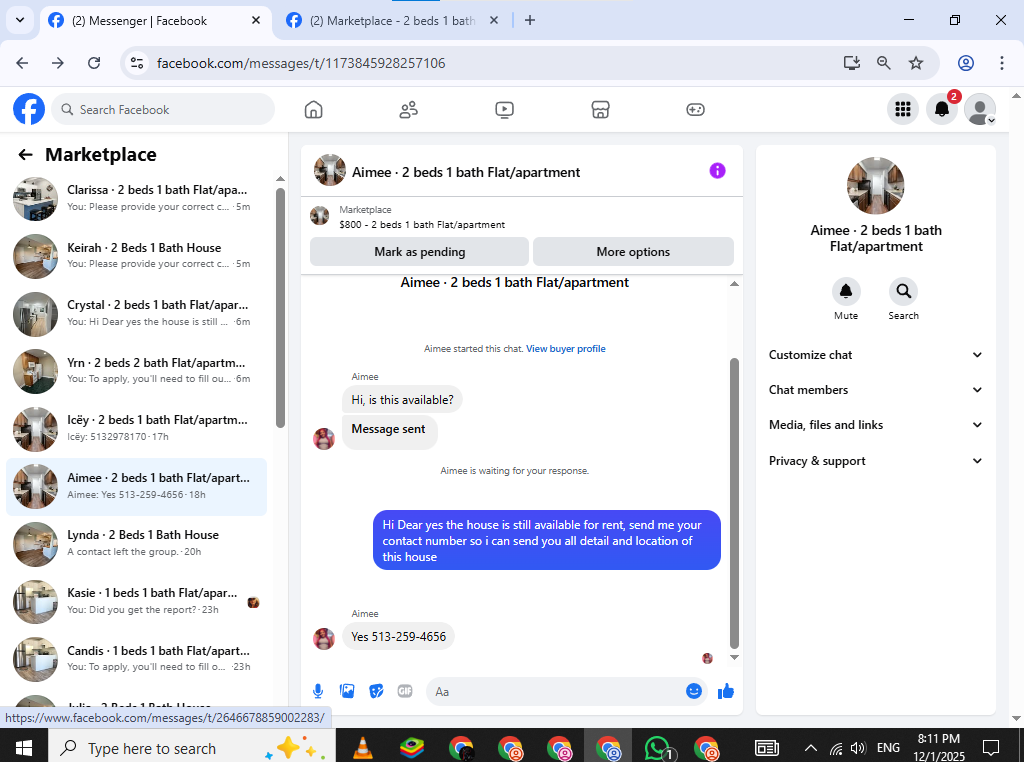
Task: Click Aimee's listing photo in right panel
Action: tap(876, 185)
